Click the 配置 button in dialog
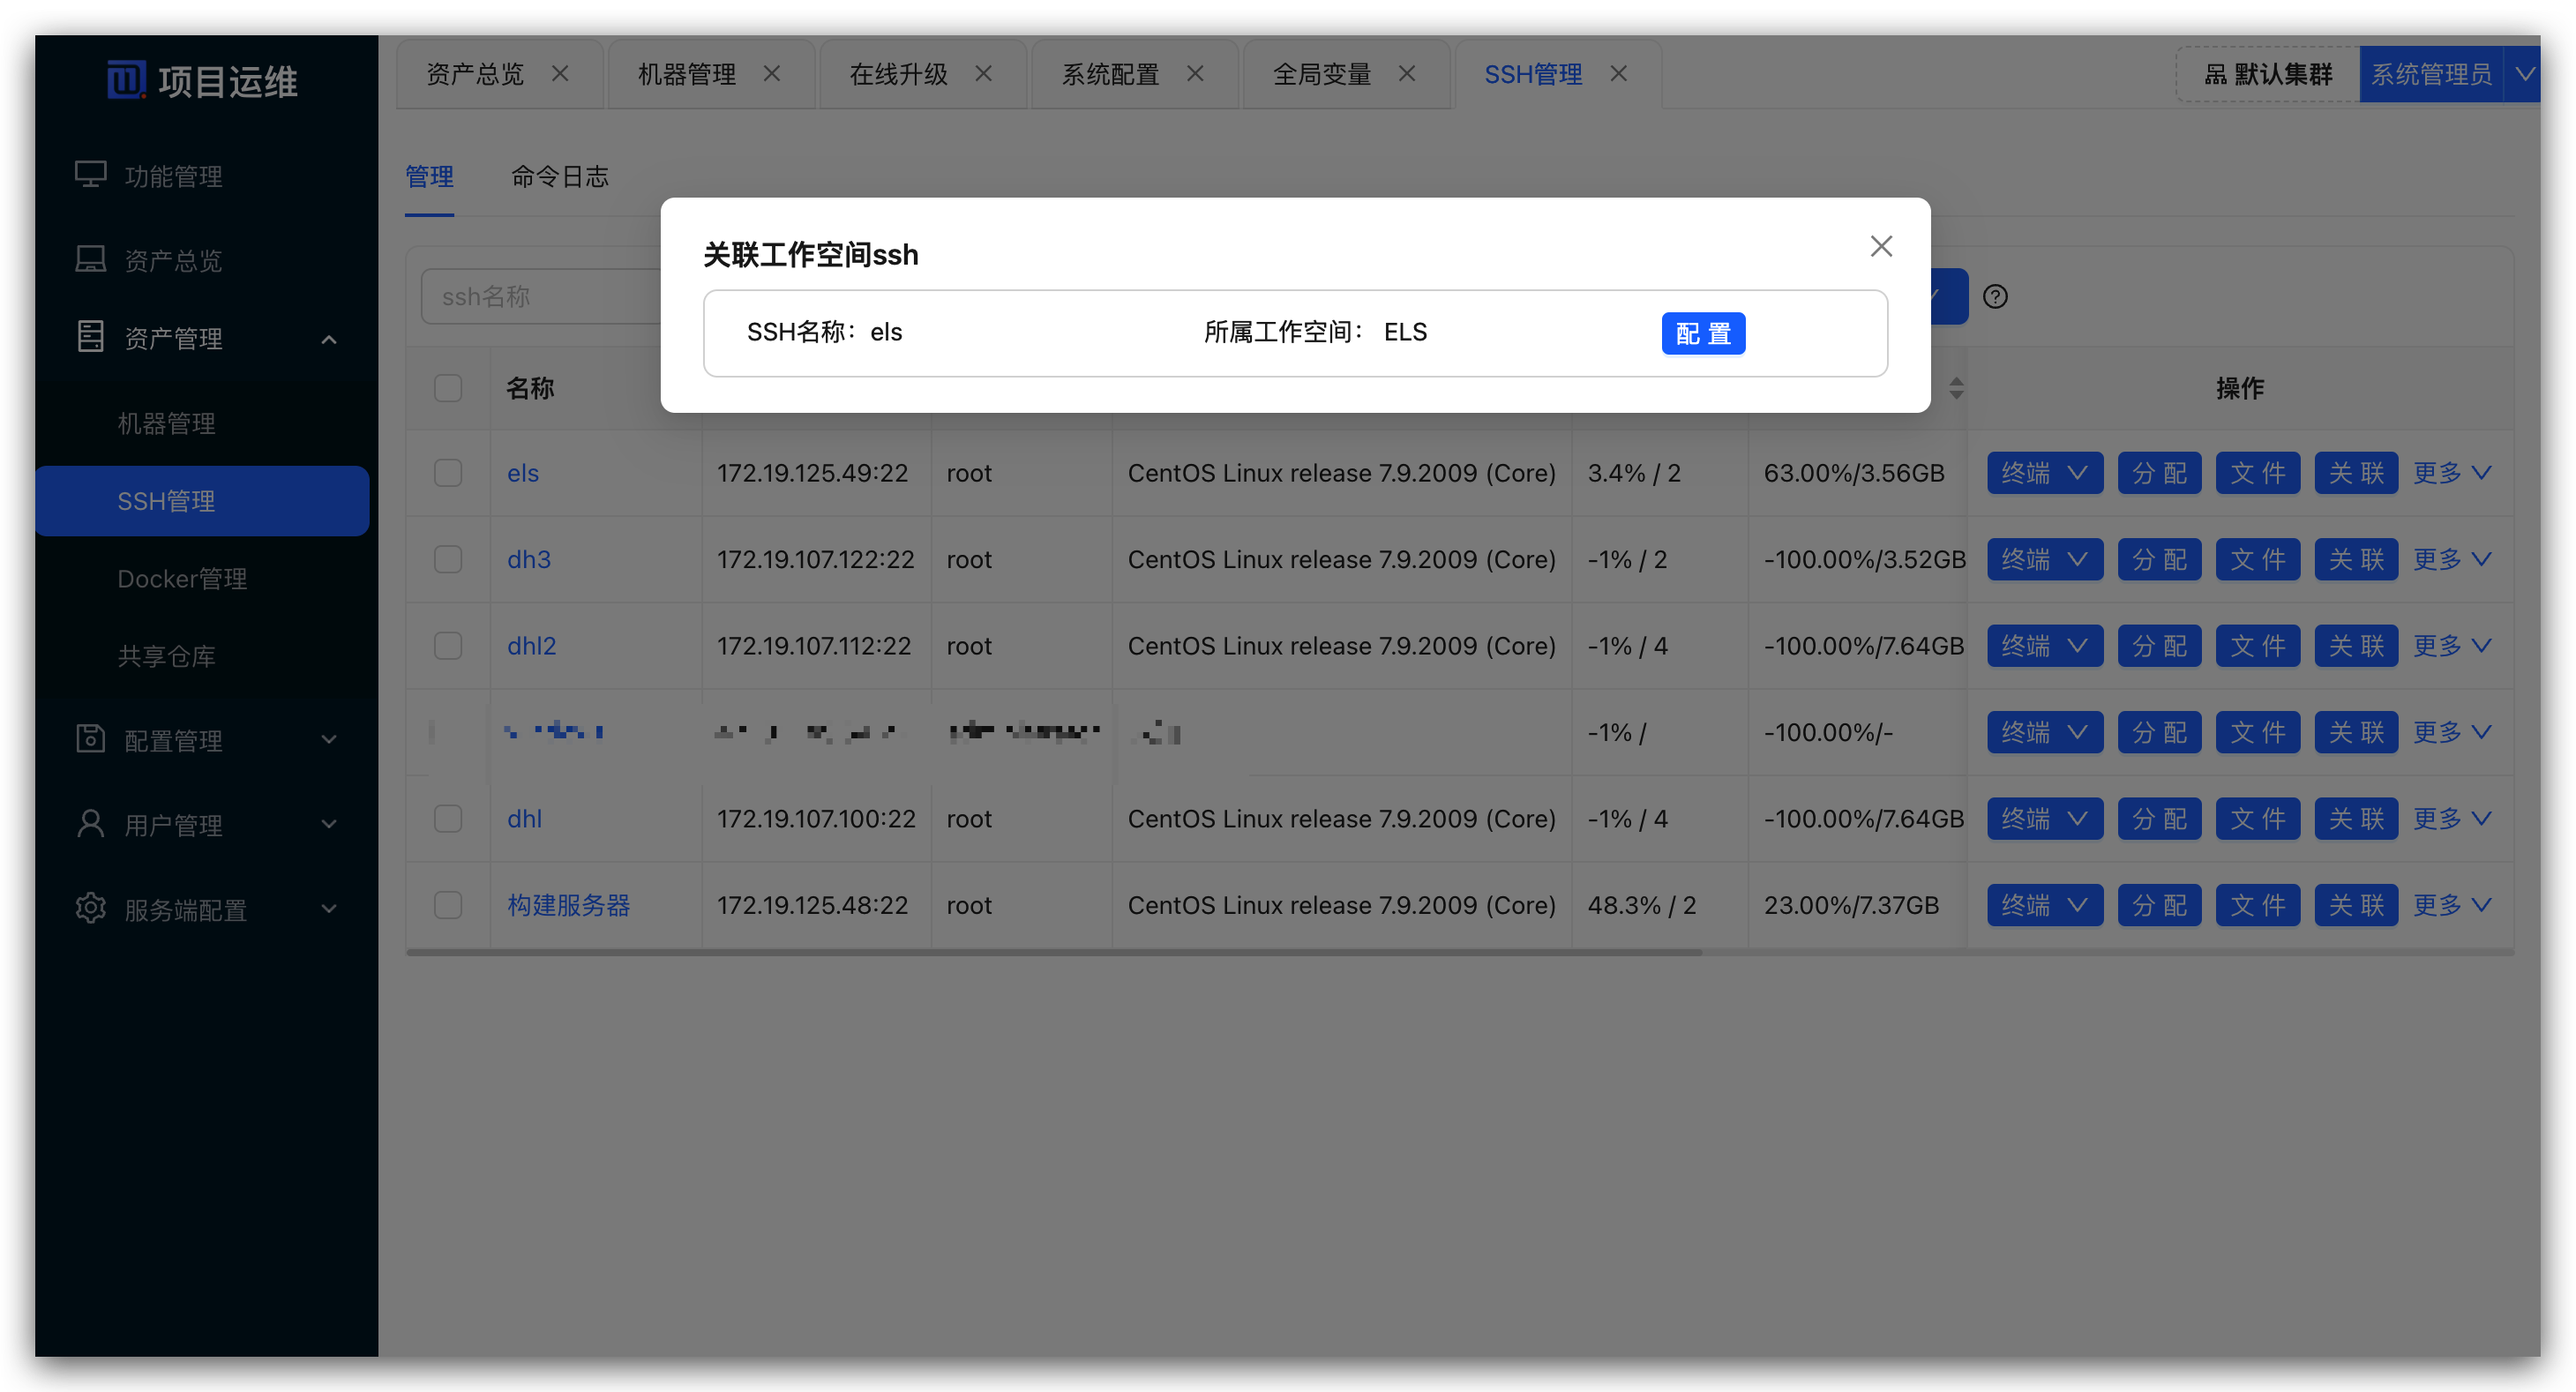Screen dimensions: 2576x1392 tap(1702, 333)
